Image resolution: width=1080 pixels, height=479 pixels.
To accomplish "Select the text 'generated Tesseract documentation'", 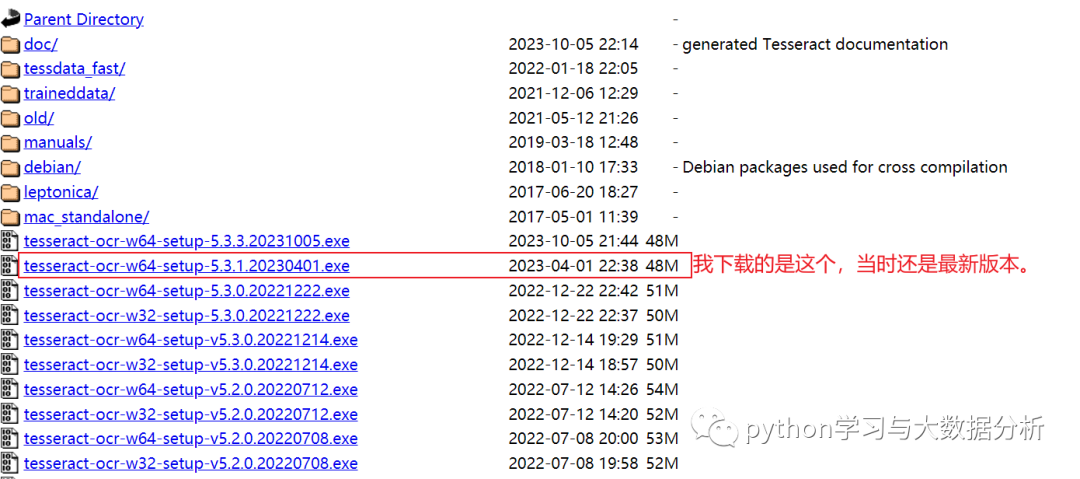I will click(815, 44).
